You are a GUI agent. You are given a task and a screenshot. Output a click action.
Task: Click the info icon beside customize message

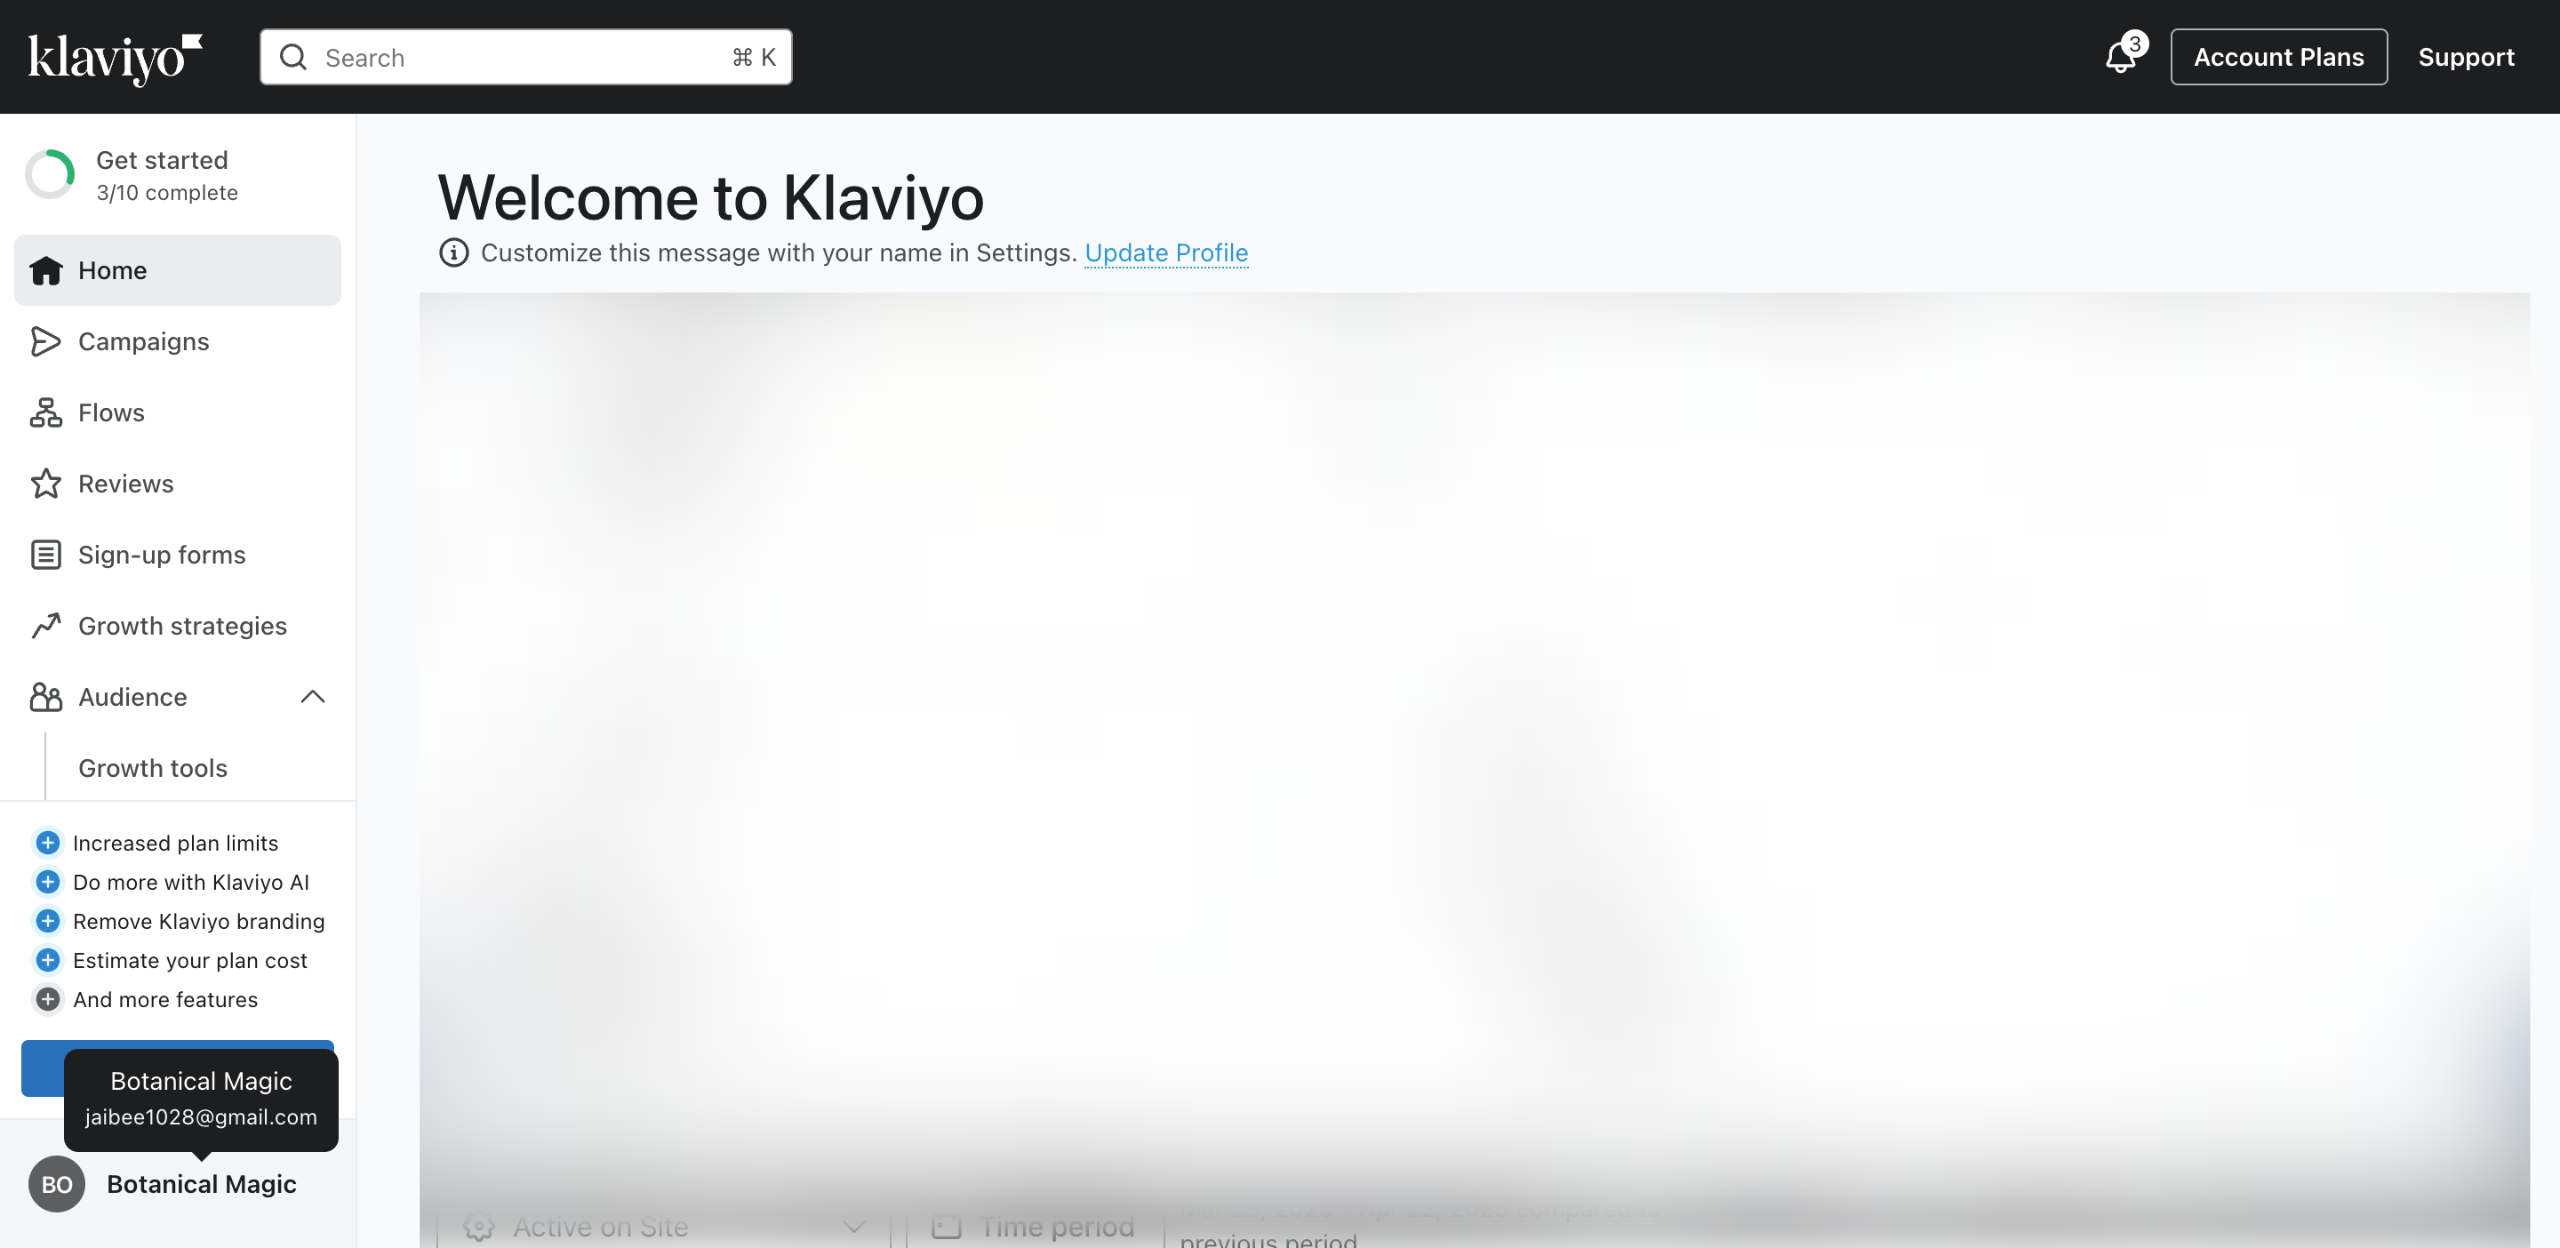(x=453, y=253)
